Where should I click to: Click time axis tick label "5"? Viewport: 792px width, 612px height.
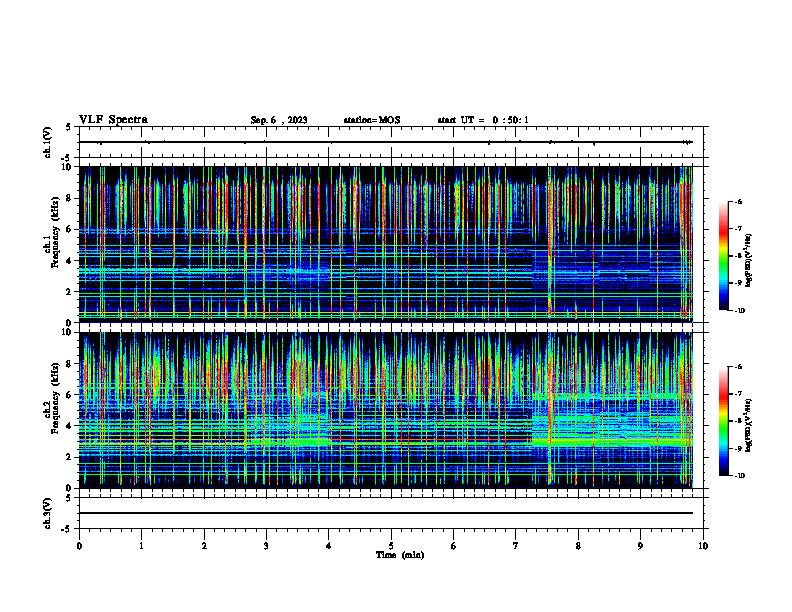click(x=391, y=546)
